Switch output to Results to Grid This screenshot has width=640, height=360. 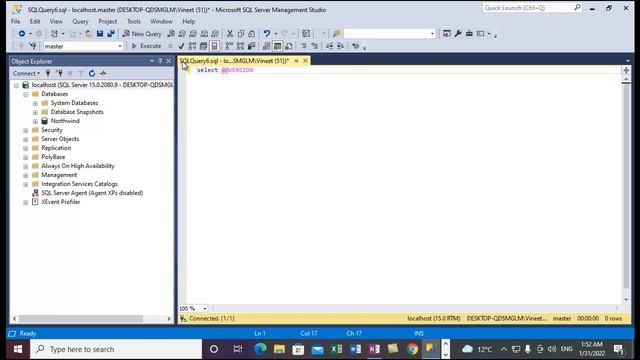pos(278,46)
